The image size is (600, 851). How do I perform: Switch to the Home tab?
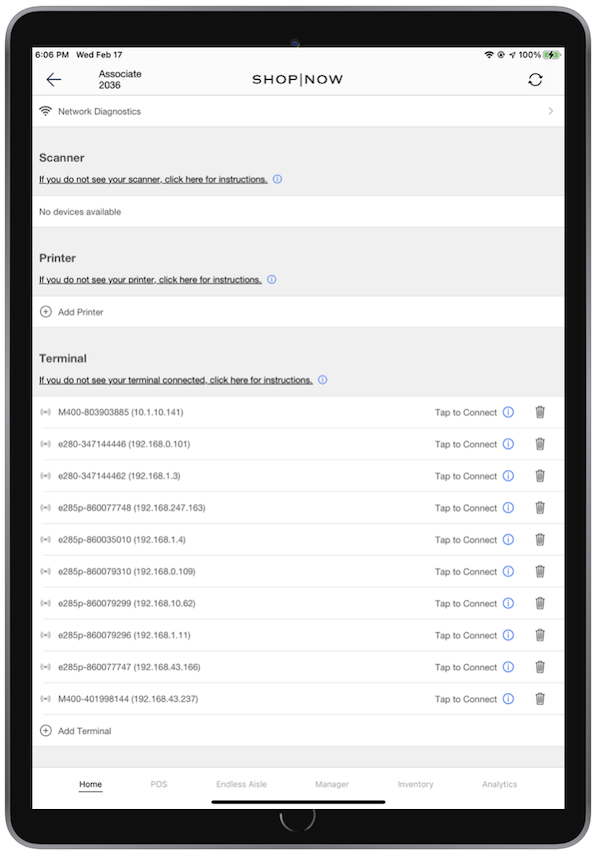tap(90, 784)
